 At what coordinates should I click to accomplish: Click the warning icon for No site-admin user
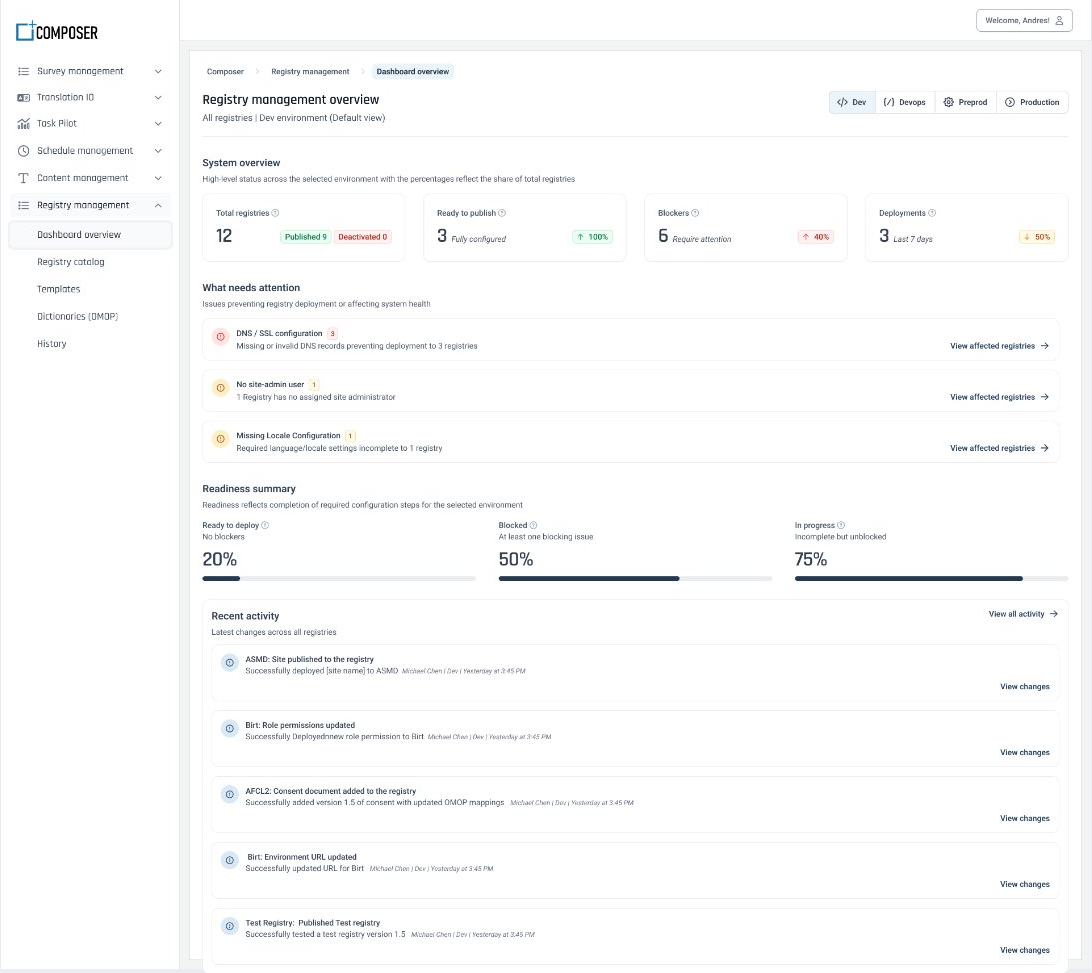[221, 388]
